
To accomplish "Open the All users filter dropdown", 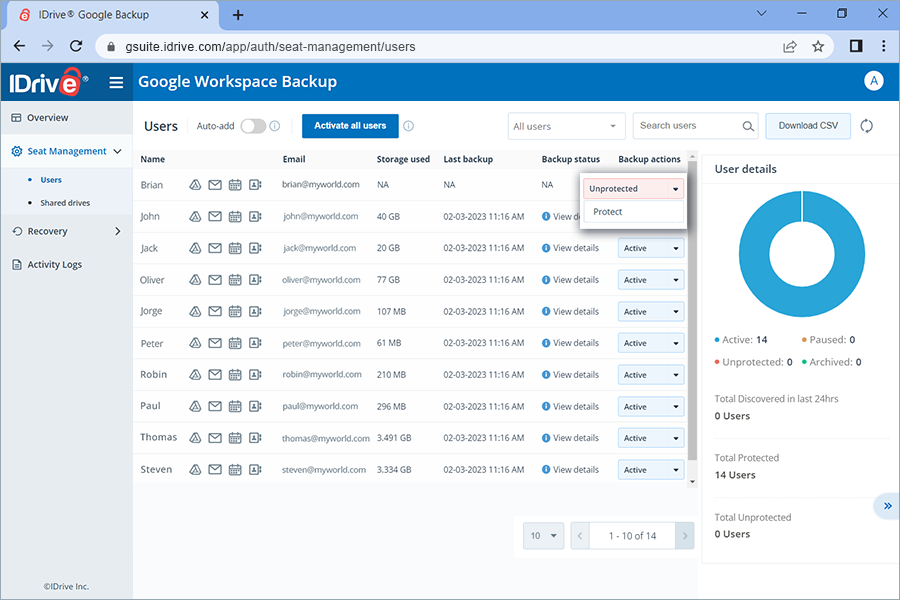I will [566, 126].
